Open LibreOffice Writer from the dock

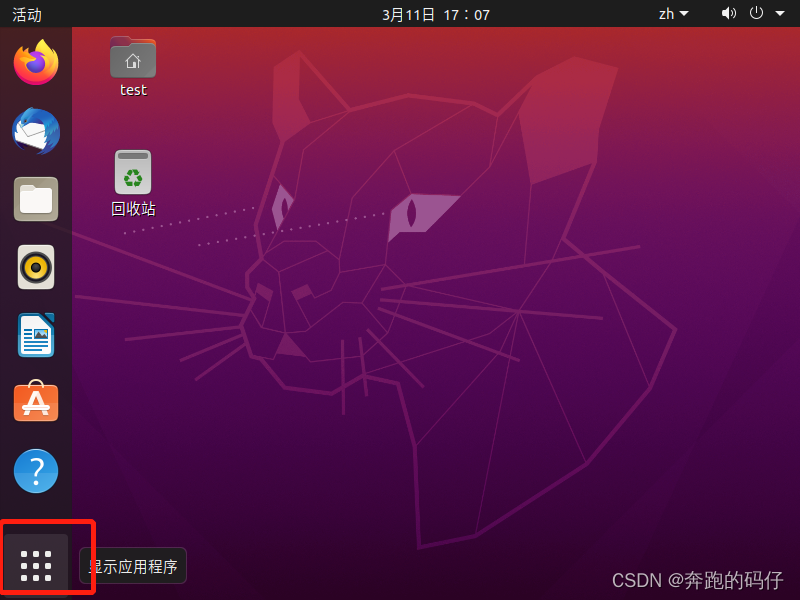pos(36,335)
